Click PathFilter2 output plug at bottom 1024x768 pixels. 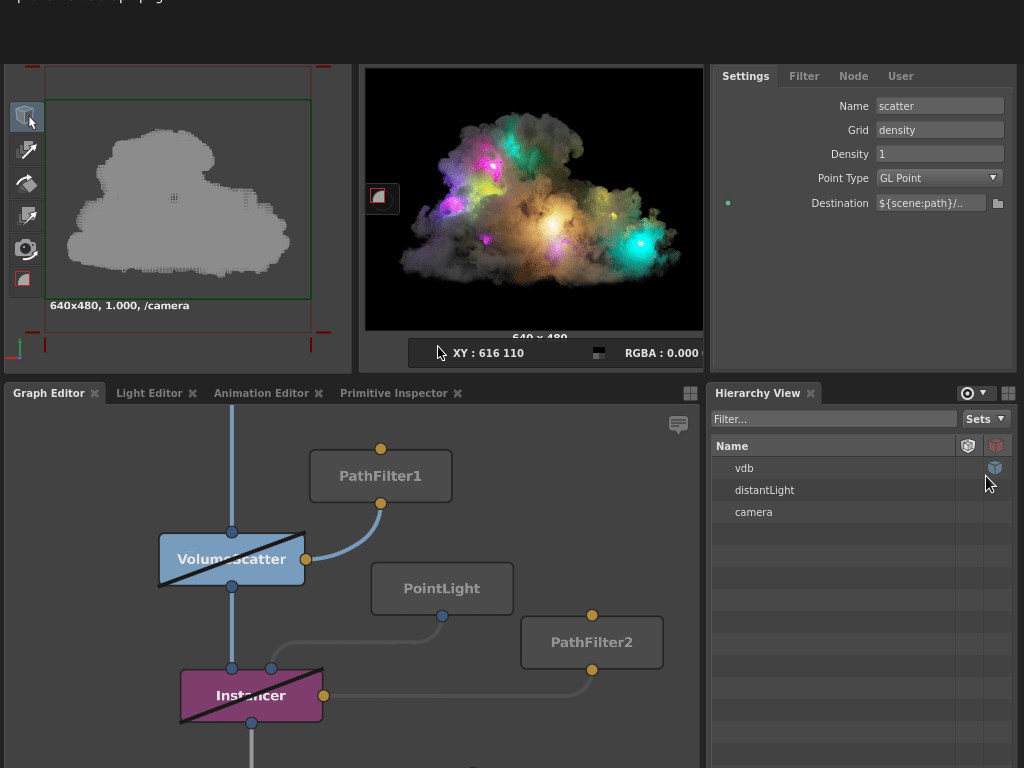(x=592, y=669)
